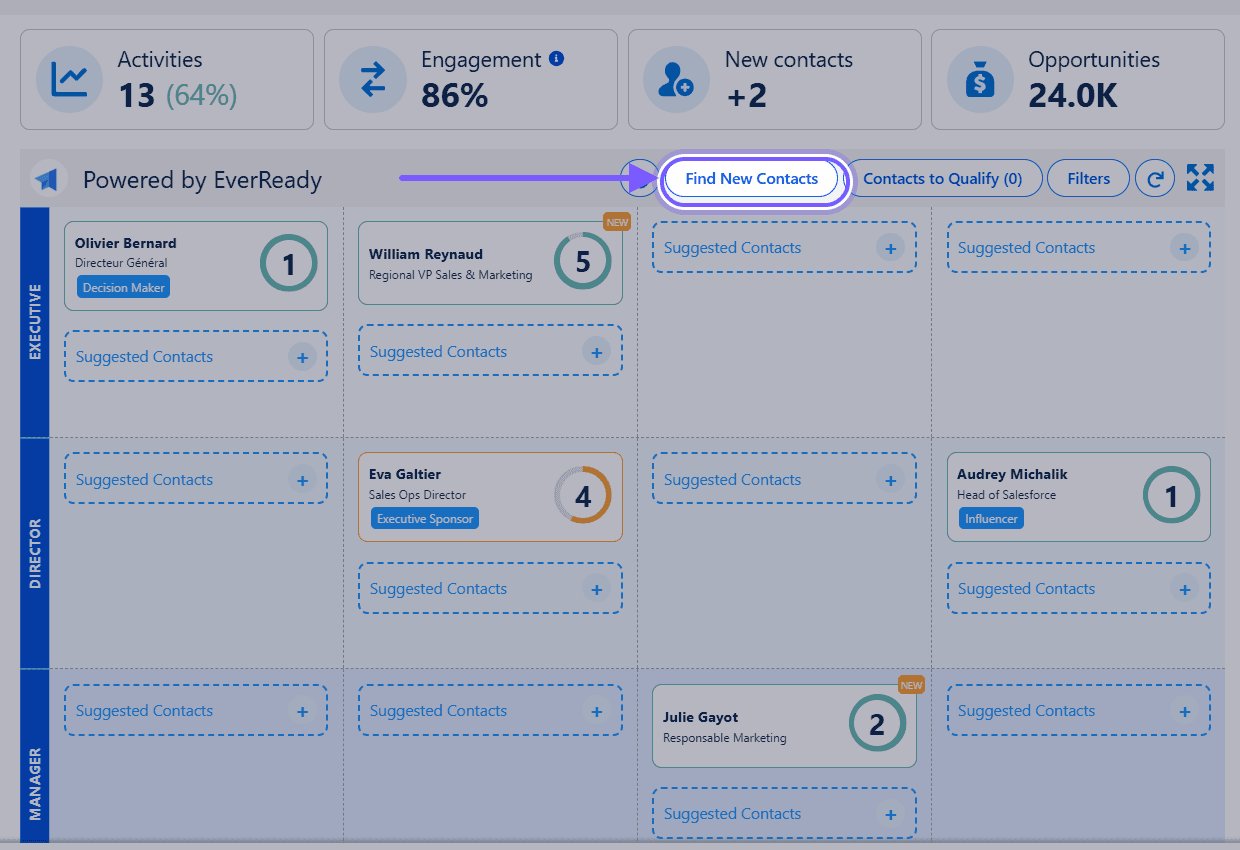Open the Filters options
The height and width of the screenshot is (850, 1240).
[1089, 179]
